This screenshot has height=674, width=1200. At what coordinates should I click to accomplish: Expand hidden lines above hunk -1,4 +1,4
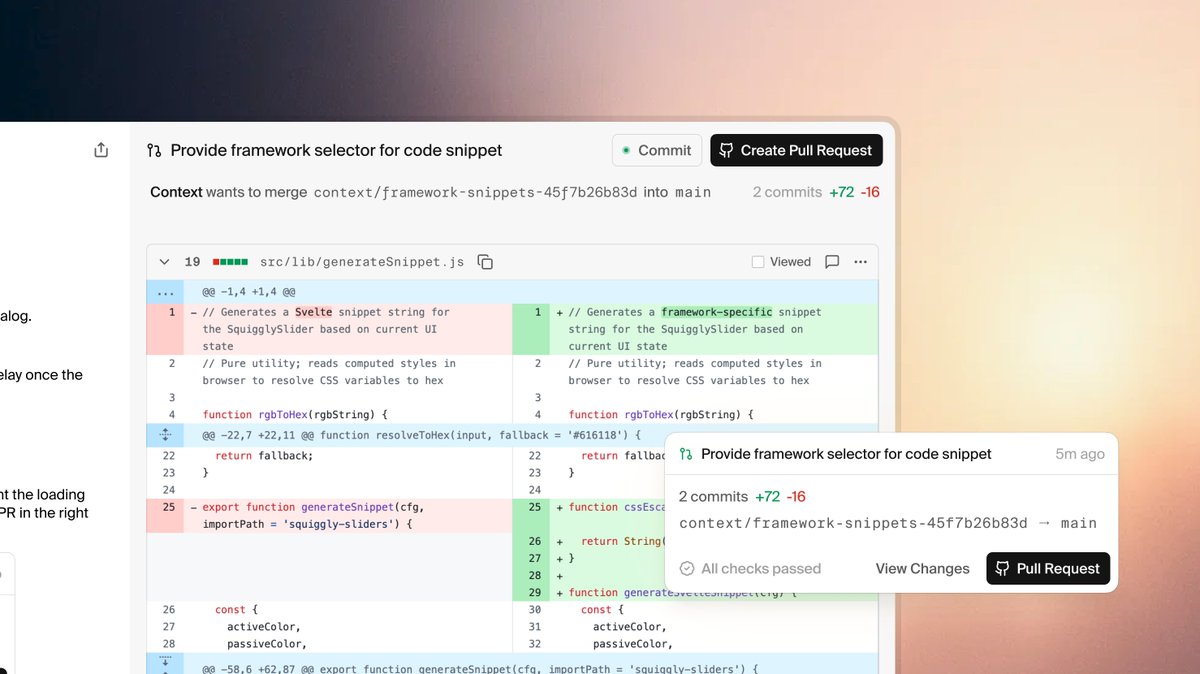[x=165, y=292]
